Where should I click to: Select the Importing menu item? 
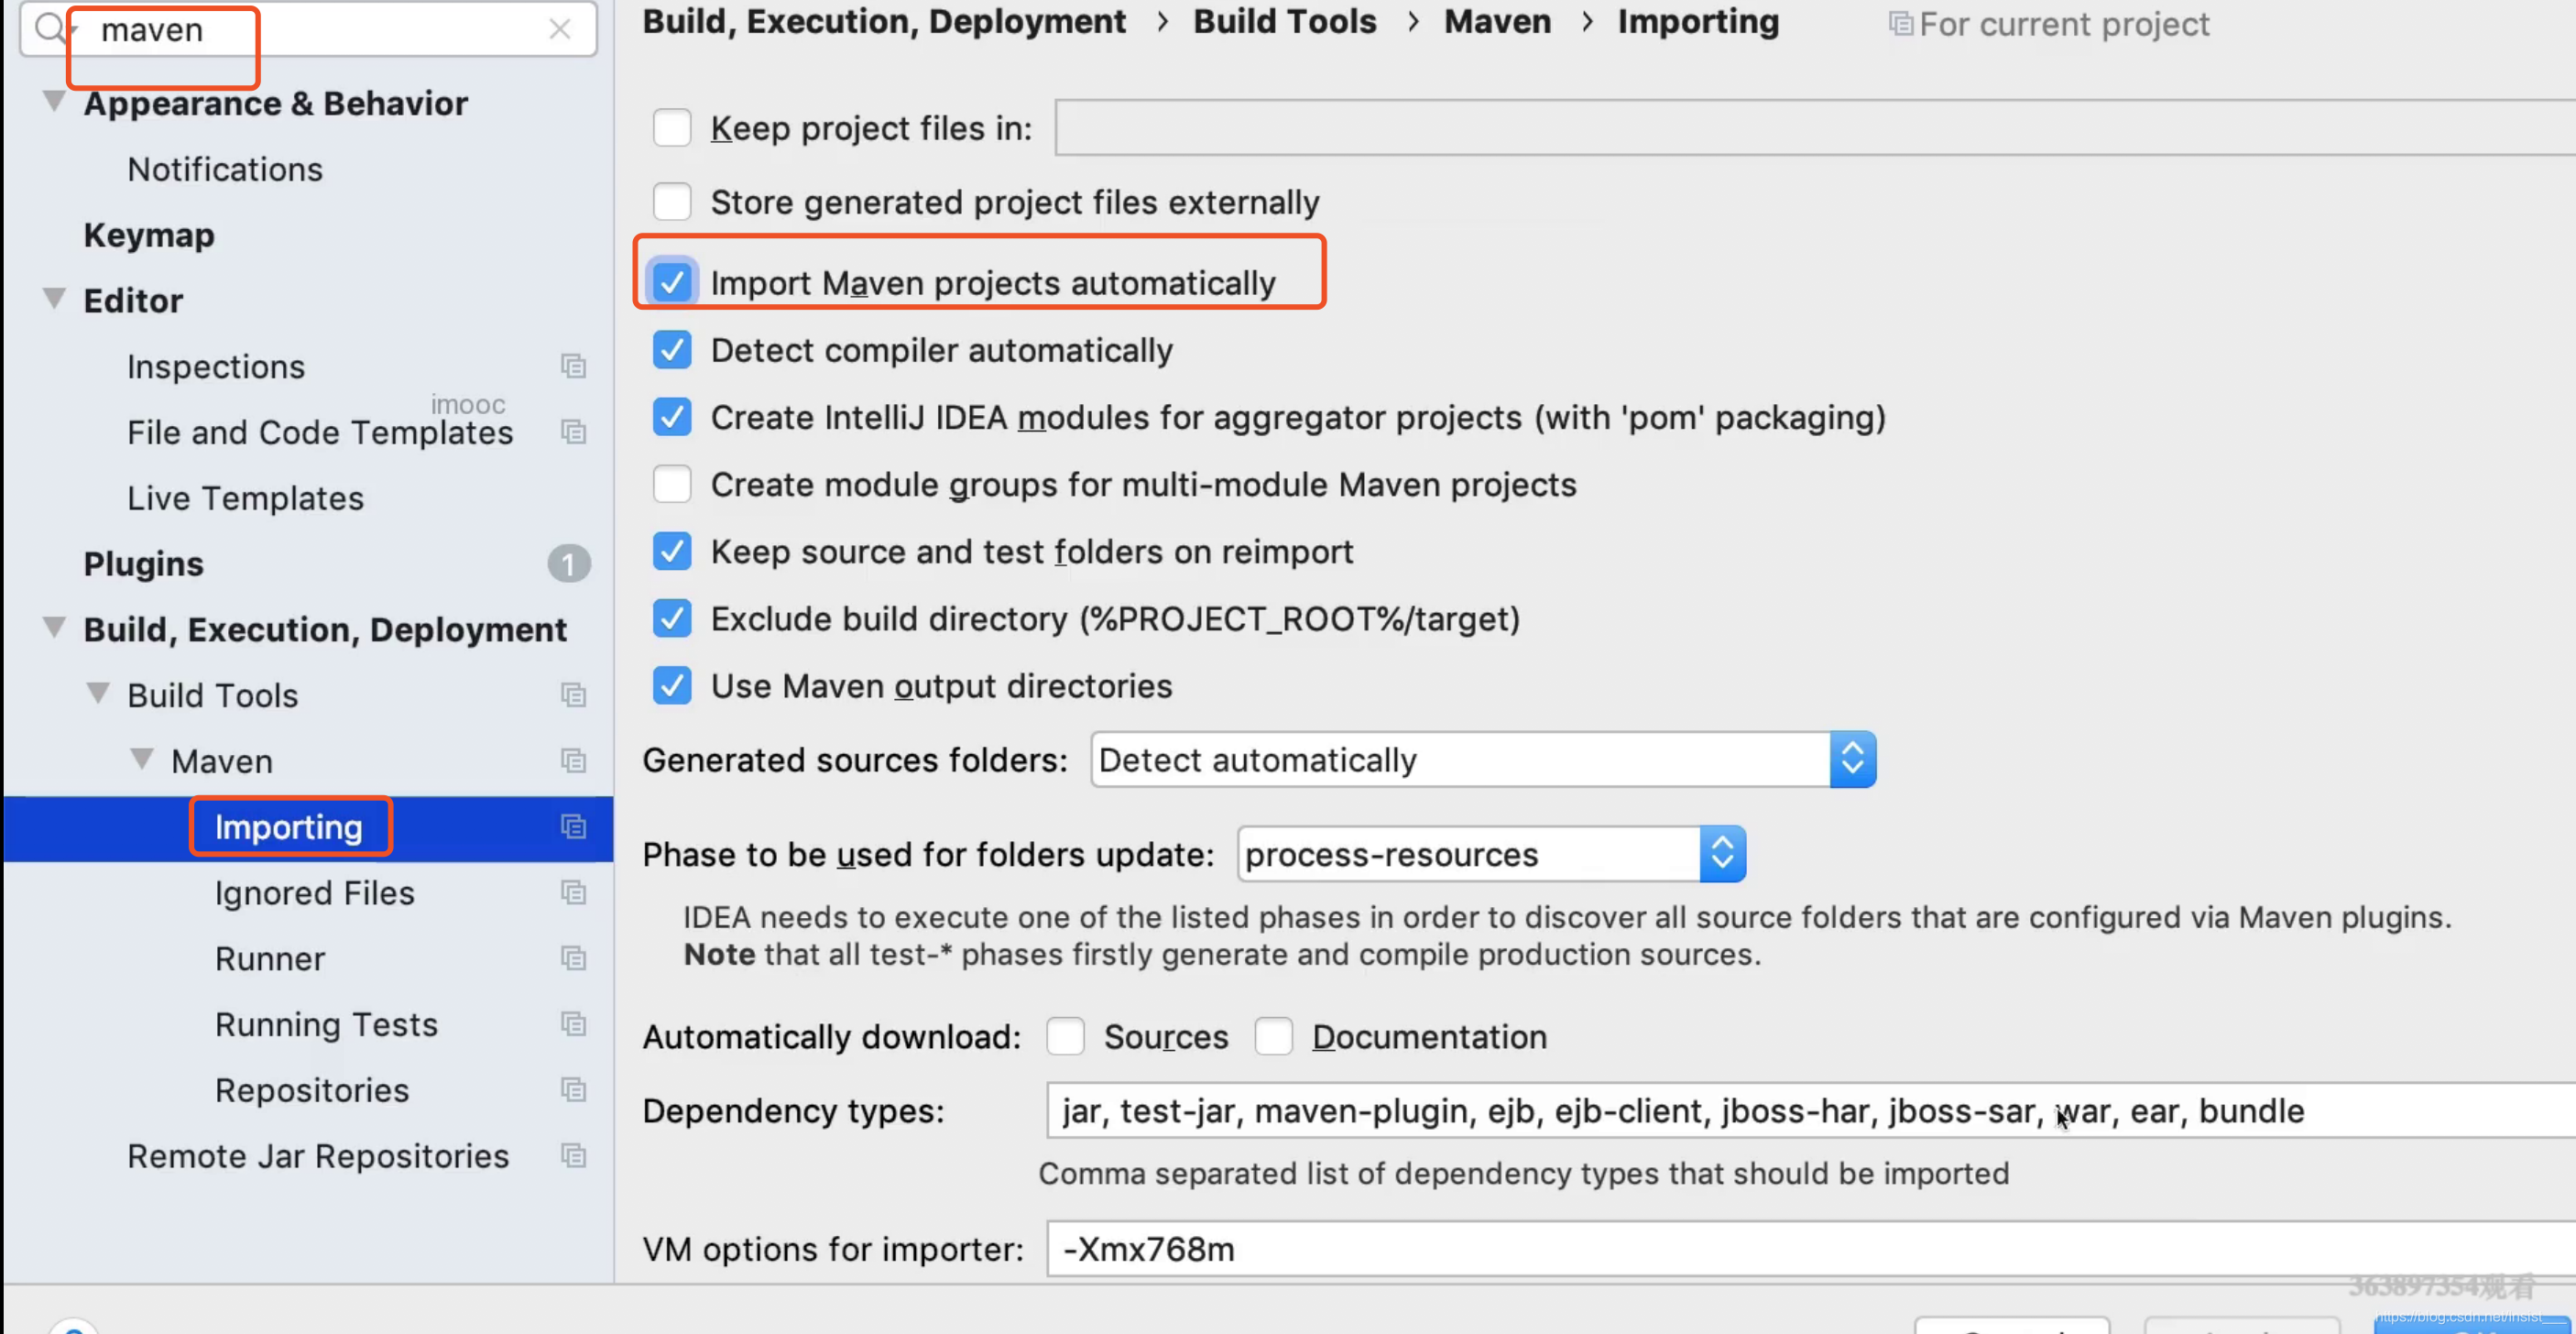point(288,826)
